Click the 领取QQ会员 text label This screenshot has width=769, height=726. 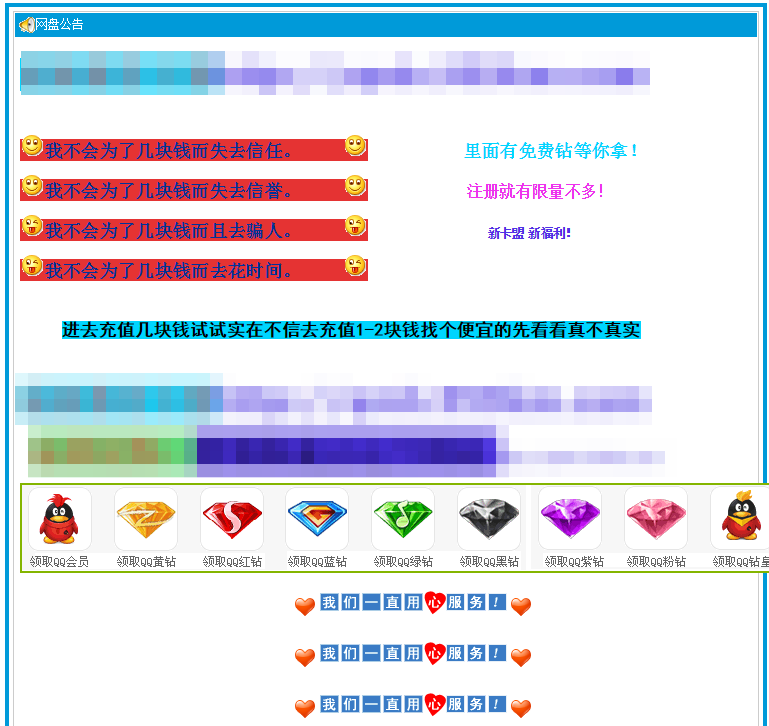[59, 562]
